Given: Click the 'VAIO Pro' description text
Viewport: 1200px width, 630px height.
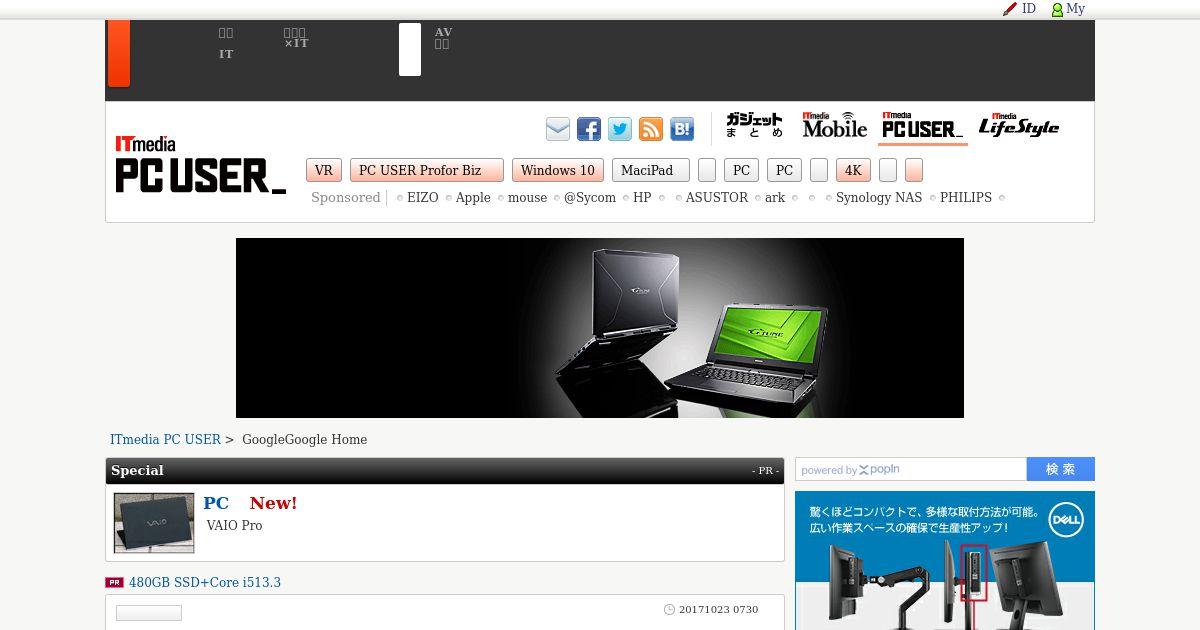Looking at the screenshot, I should tap(234, 526).
